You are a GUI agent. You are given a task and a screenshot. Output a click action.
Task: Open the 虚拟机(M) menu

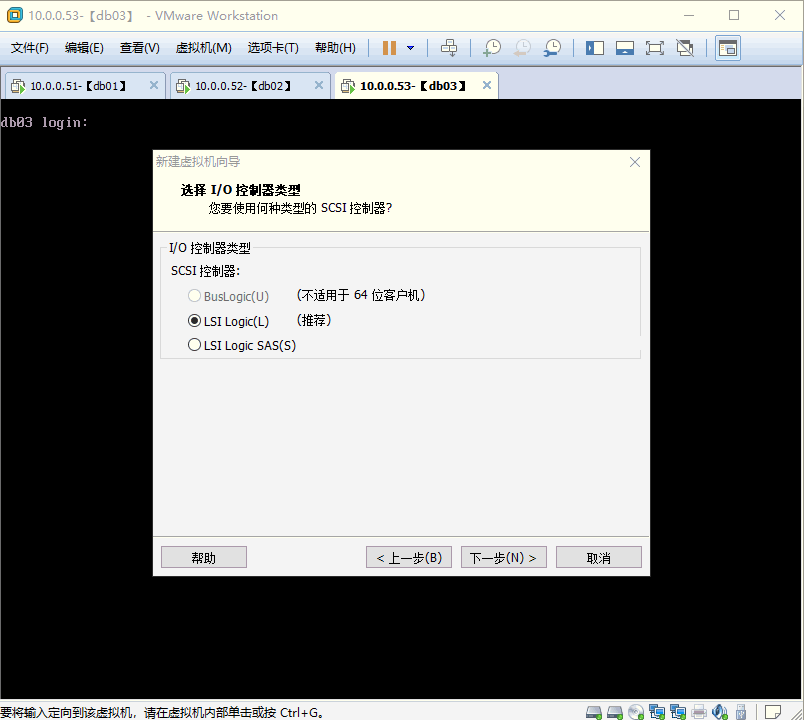pos(203,48)
